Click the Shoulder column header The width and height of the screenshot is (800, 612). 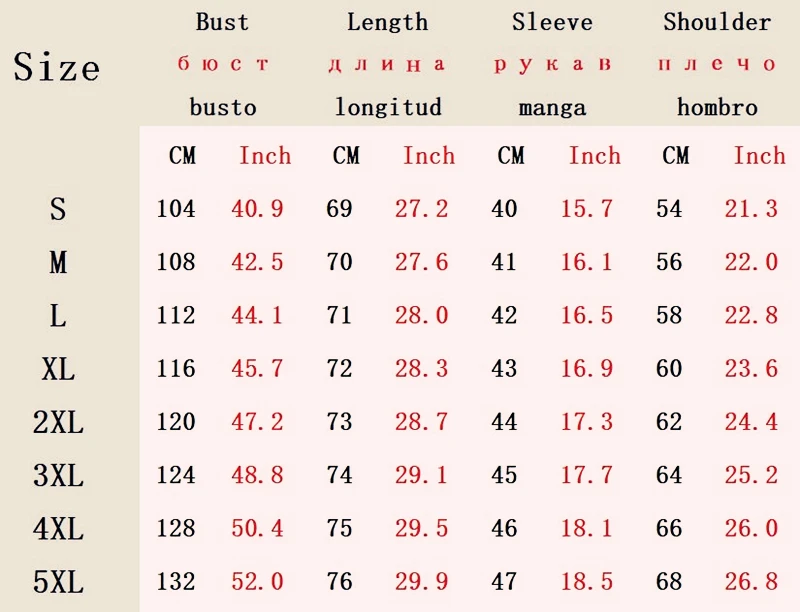[x=717, y=21]
